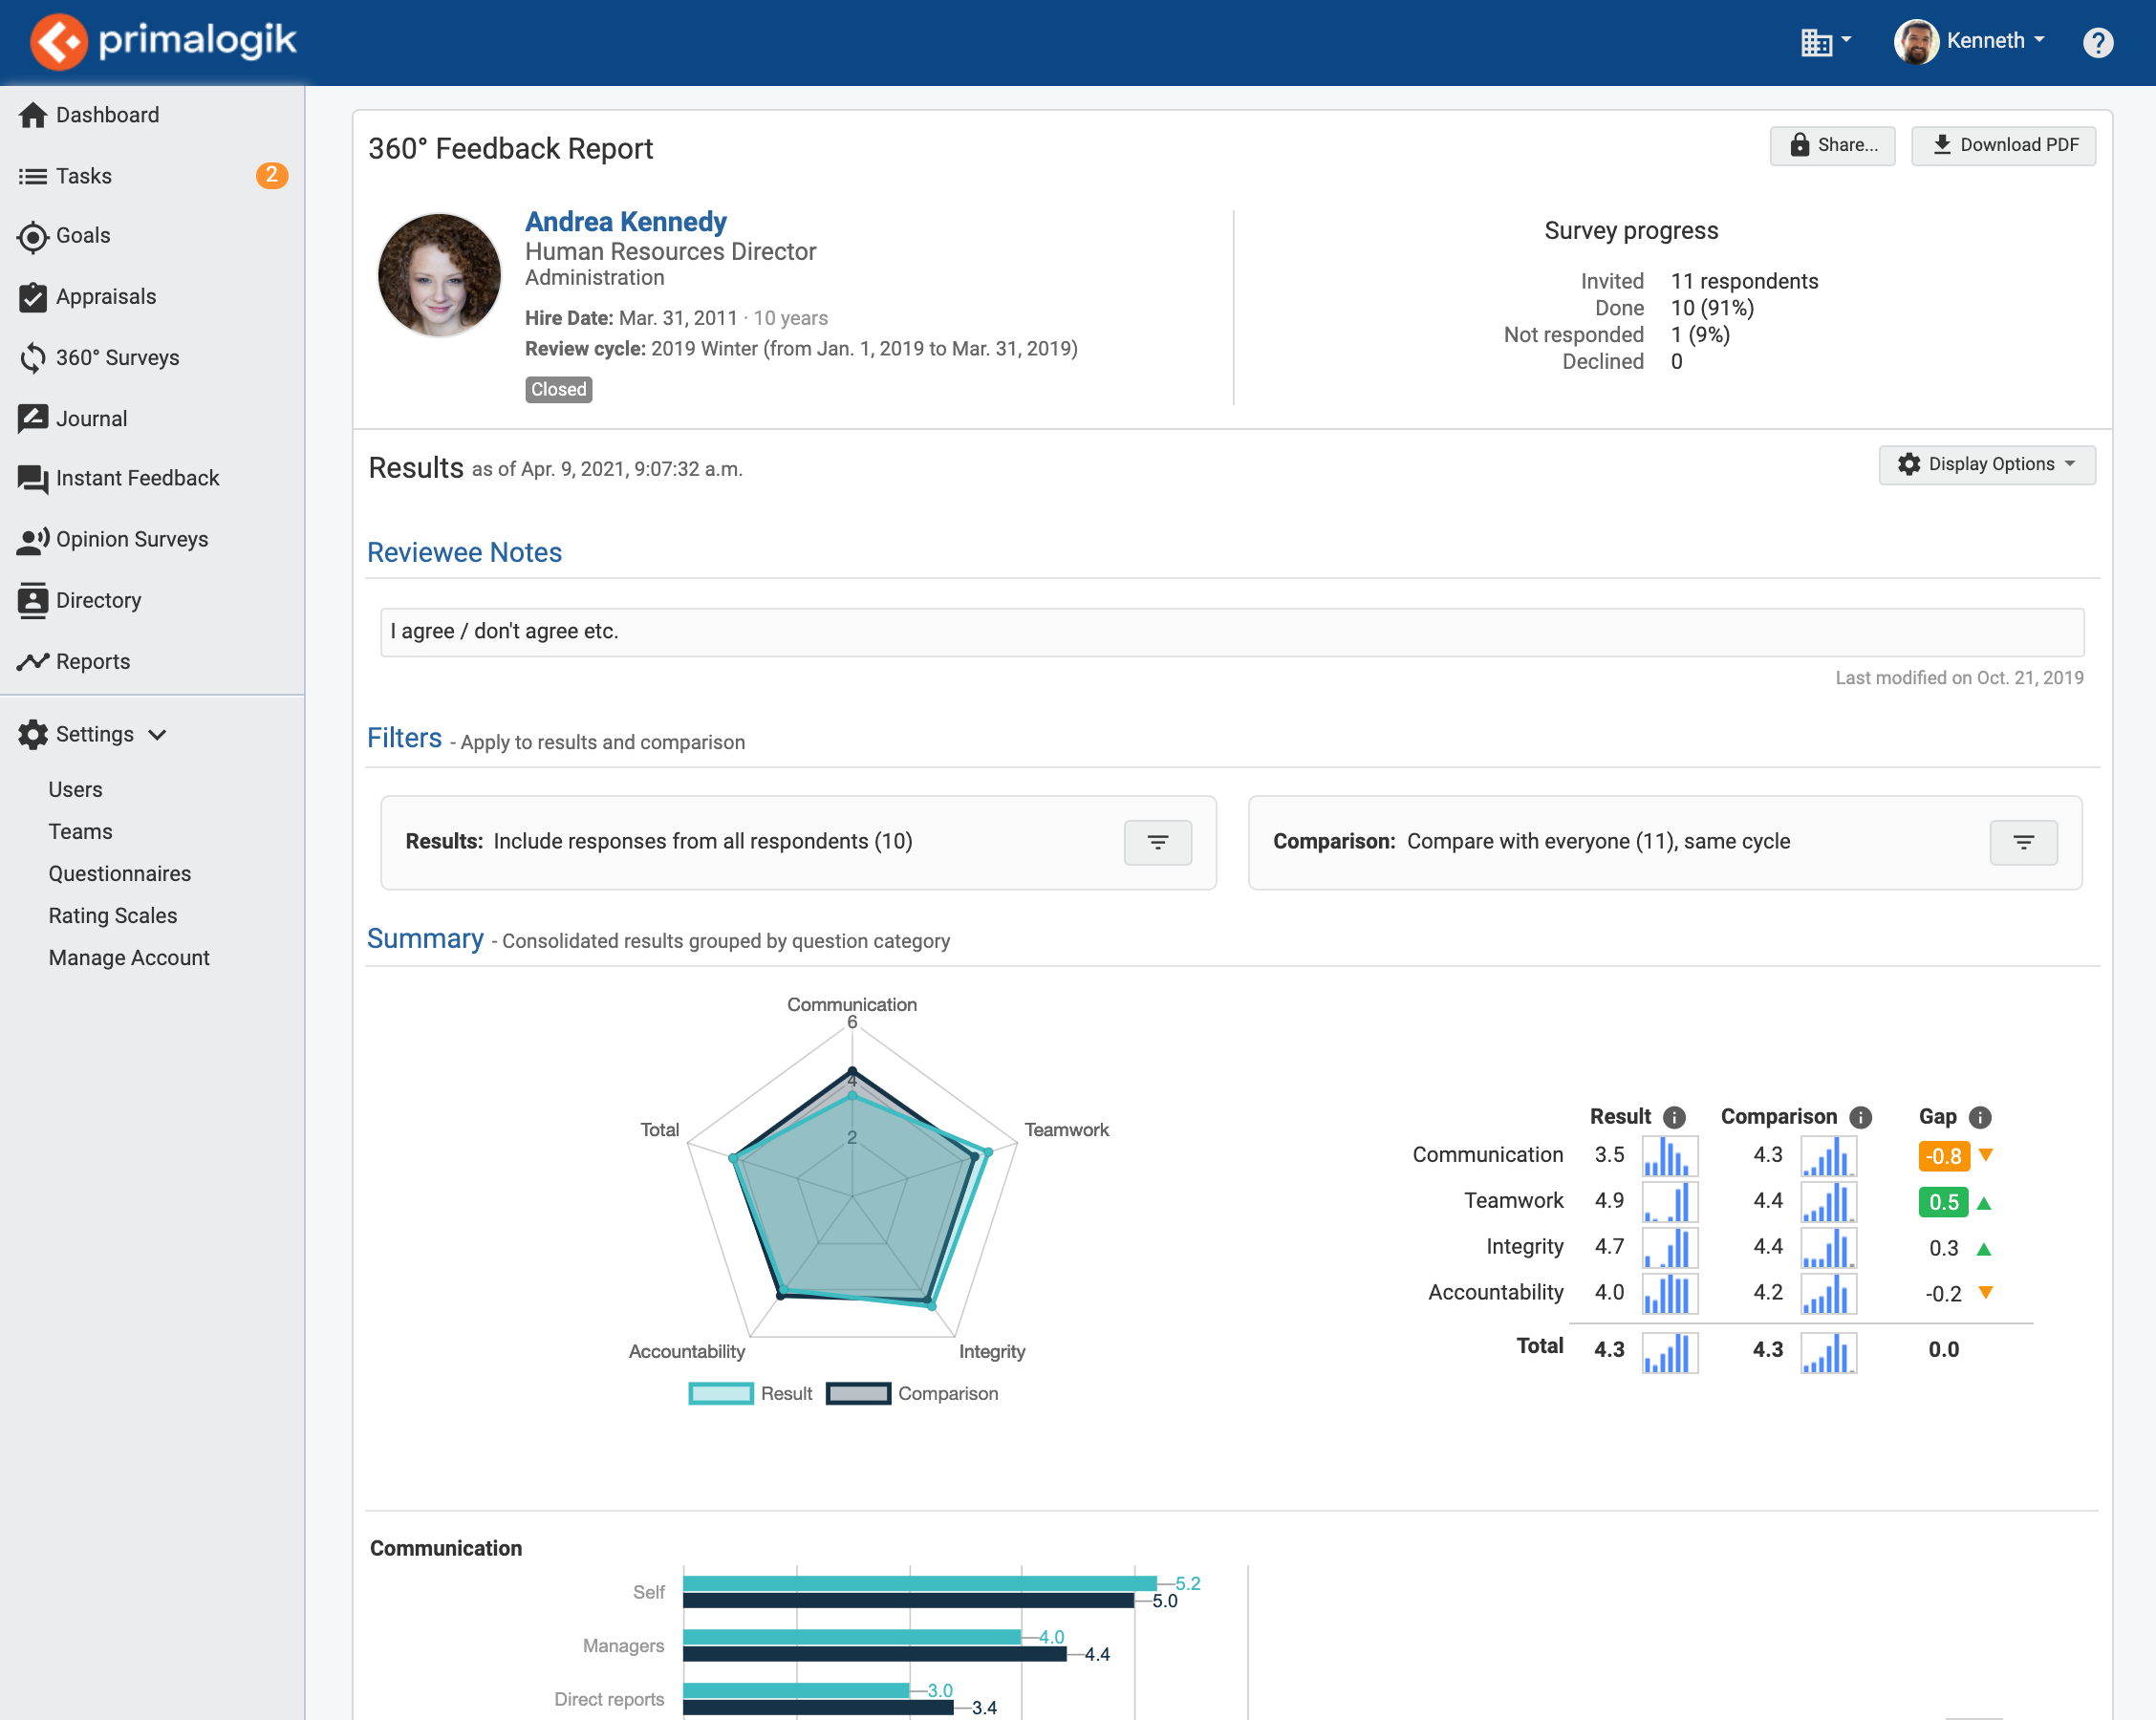Edit the Reviewee Notes text field
Viewport: 2156px width, 1720px height.
click(x=1232, y=631)
